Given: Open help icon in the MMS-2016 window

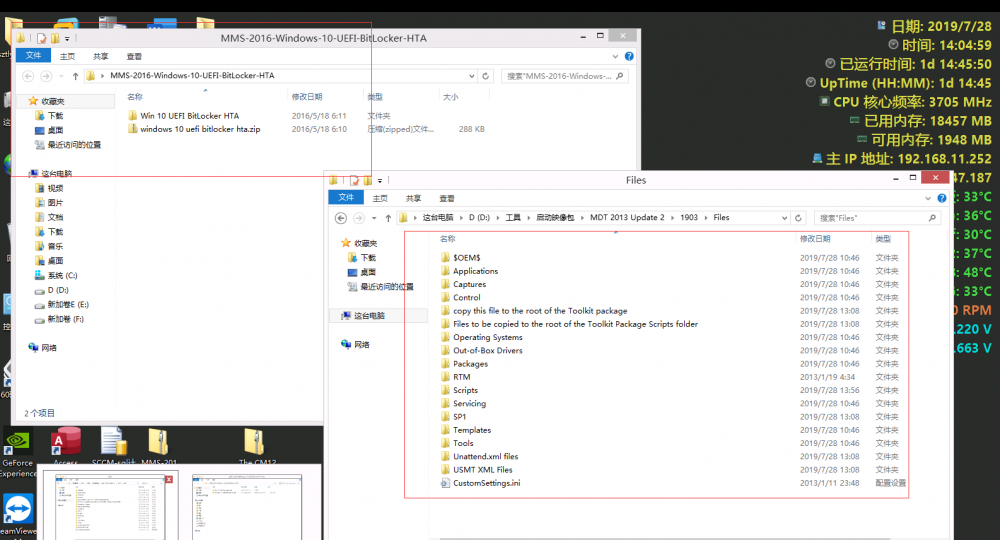Looking at the screenshot, I should pos(629,56).
